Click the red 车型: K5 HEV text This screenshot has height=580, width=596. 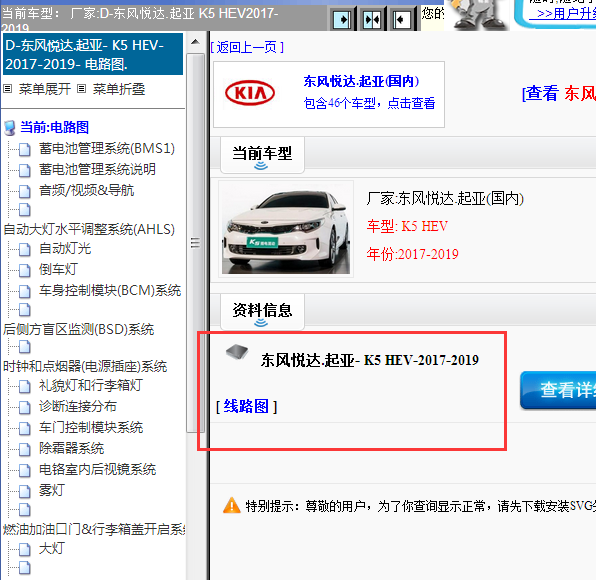pos(407,226)
